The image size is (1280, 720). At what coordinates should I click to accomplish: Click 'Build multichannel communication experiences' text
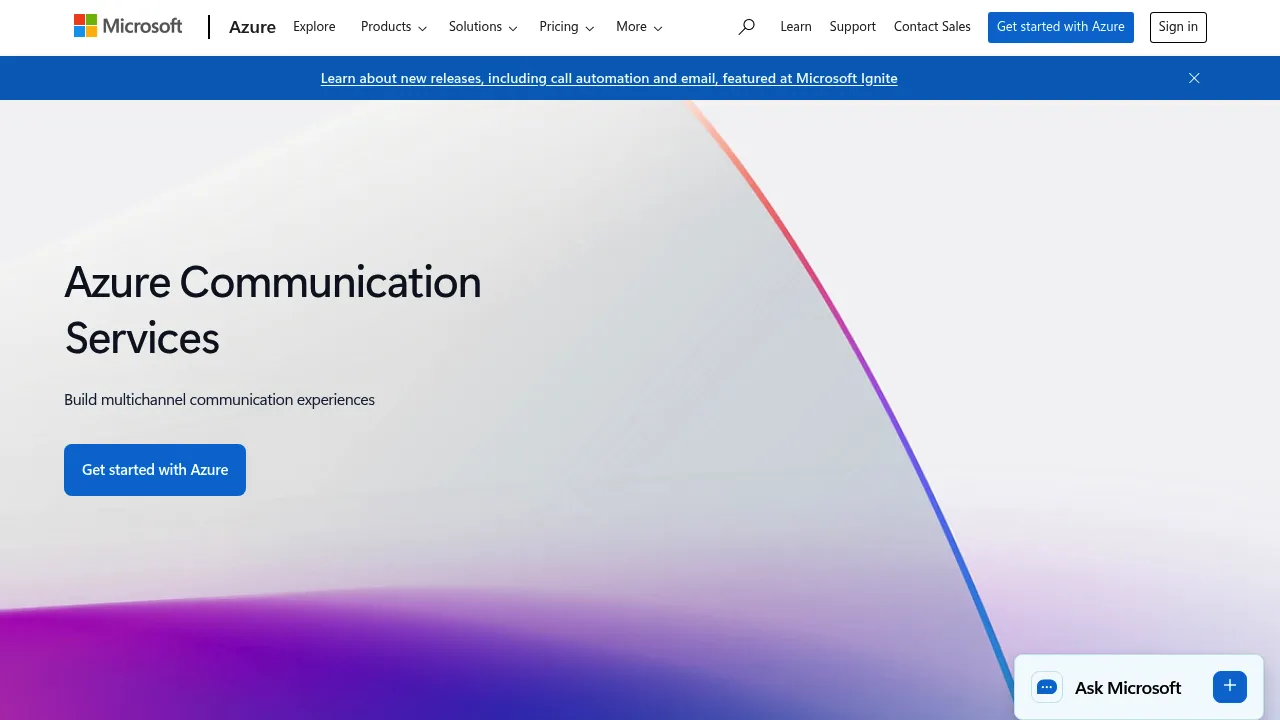[x=220, y=400]
